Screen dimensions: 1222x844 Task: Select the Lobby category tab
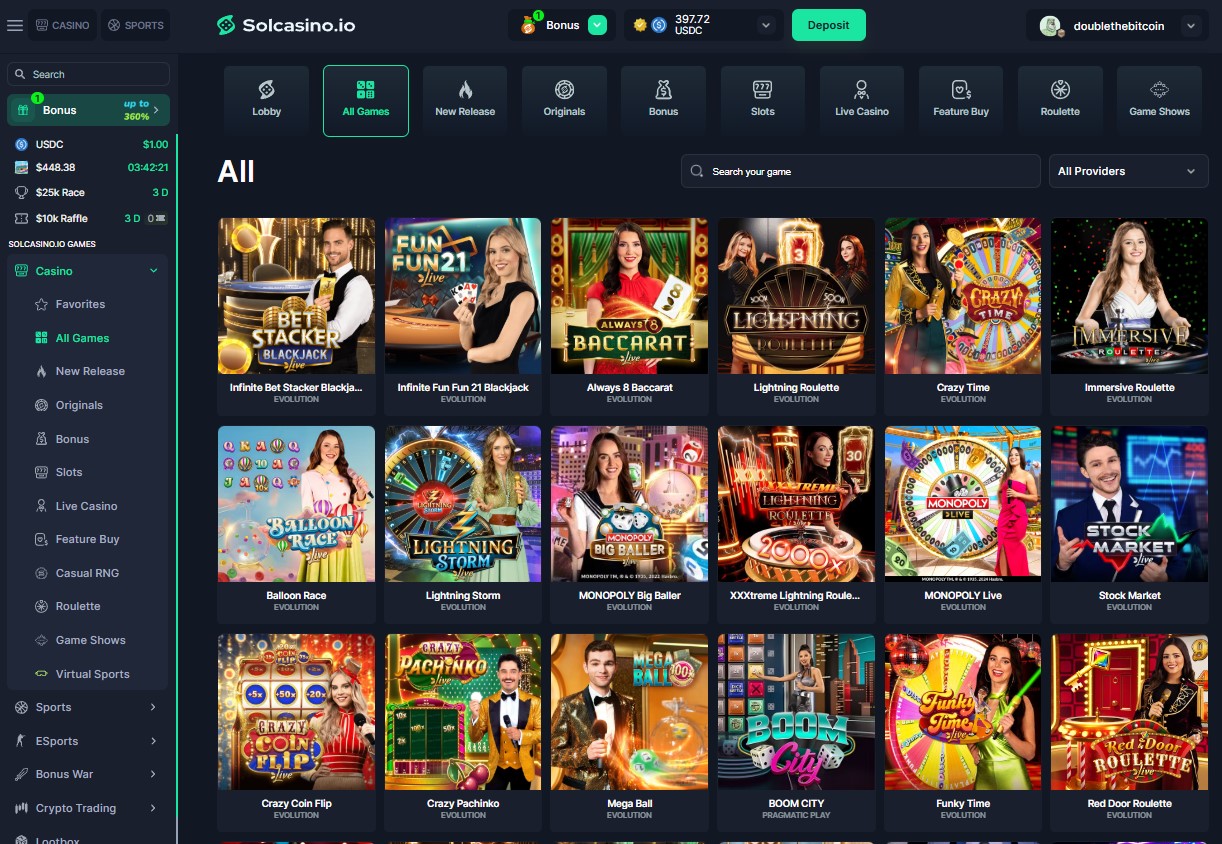pos(267,100)
